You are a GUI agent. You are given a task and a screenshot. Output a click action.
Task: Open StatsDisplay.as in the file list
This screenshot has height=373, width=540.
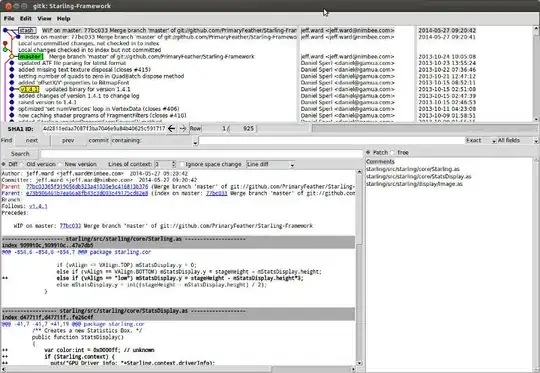pos(418,177)
